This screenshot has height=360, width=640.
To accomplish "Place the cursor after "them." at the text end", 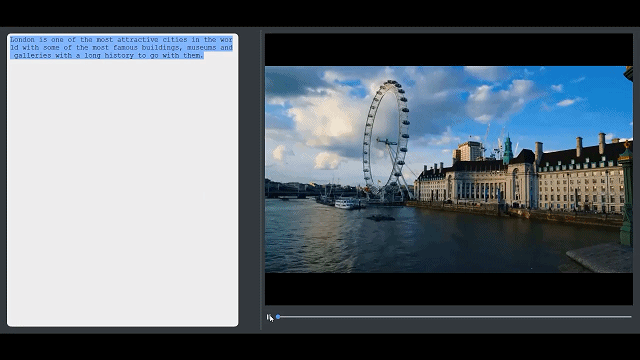I will [x=204, y=56].
